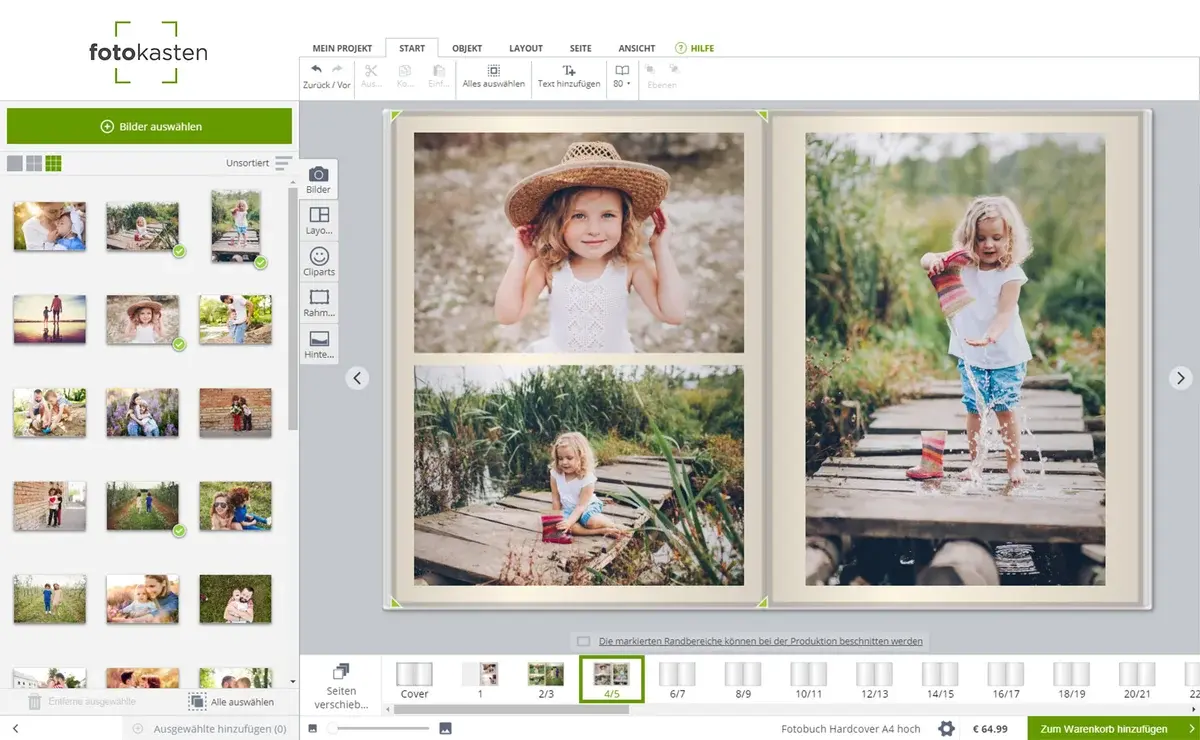The width and height of the screenshot is (1200, 740).
Task: Click the large image zoom-in icon
Action: [x=445, y=728]
